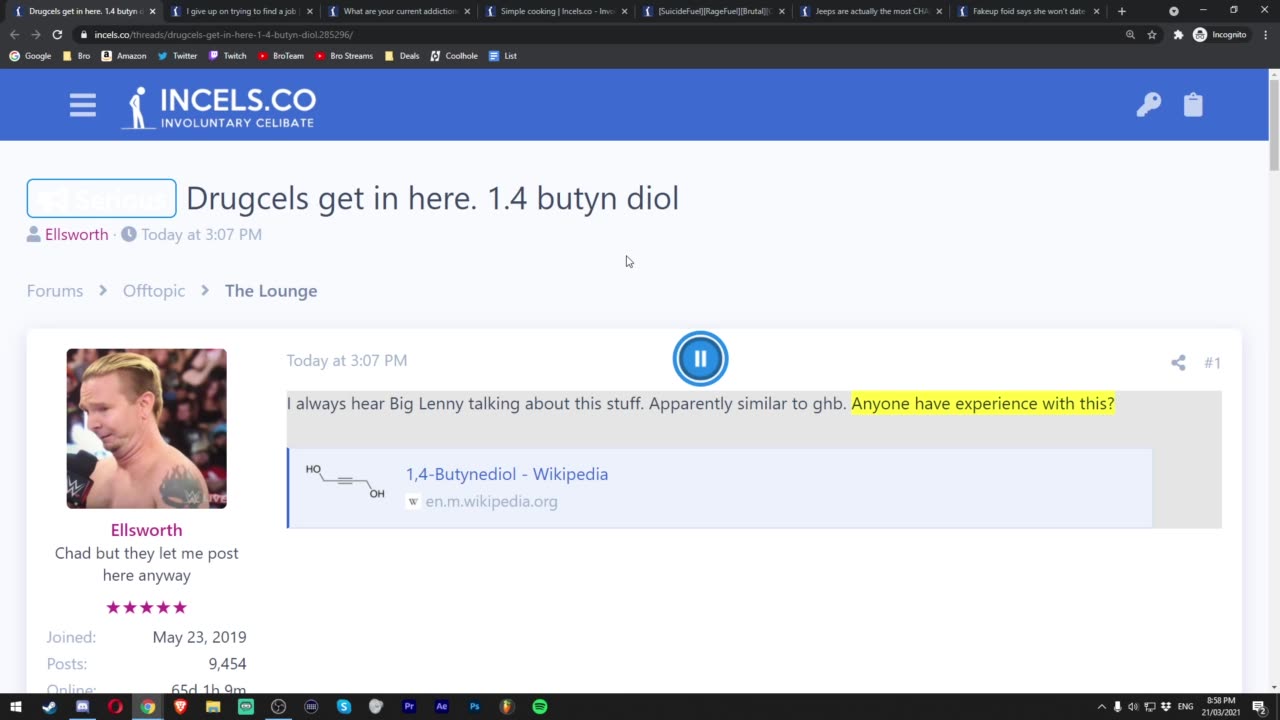Open the Chrome three-dot menu

[1264, 34]
